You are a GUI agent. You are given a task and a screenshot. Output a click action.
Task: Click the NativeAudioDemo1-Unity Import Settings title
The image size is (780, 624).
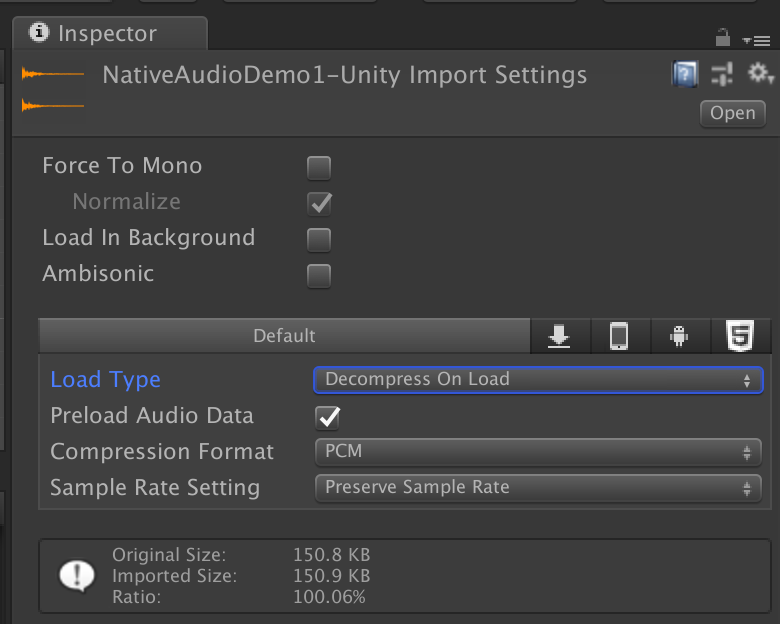345,76
